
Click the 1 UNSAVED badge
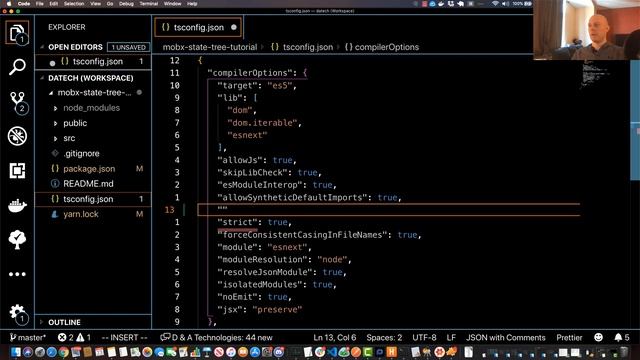point(129,47)
